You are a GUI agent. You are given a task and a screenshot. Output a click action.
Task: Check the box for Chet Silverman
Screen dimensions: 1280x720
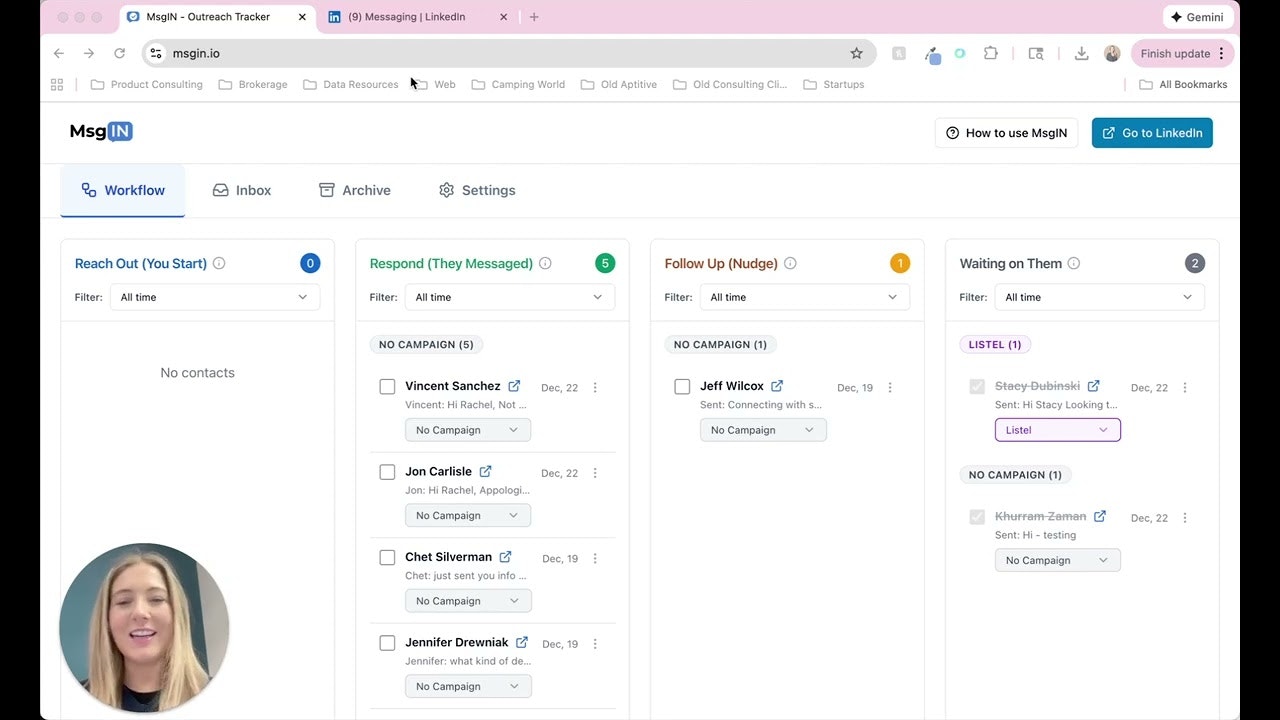pos(387,558)
